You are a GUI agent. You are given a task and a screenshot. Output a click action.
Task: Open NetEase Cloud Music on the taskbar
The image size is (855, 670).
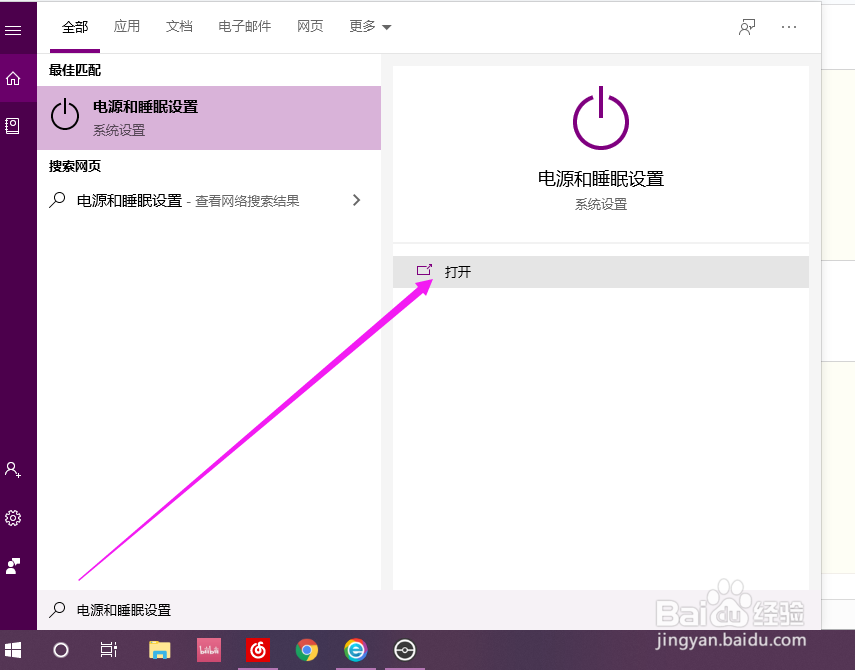tap(258, 650)
